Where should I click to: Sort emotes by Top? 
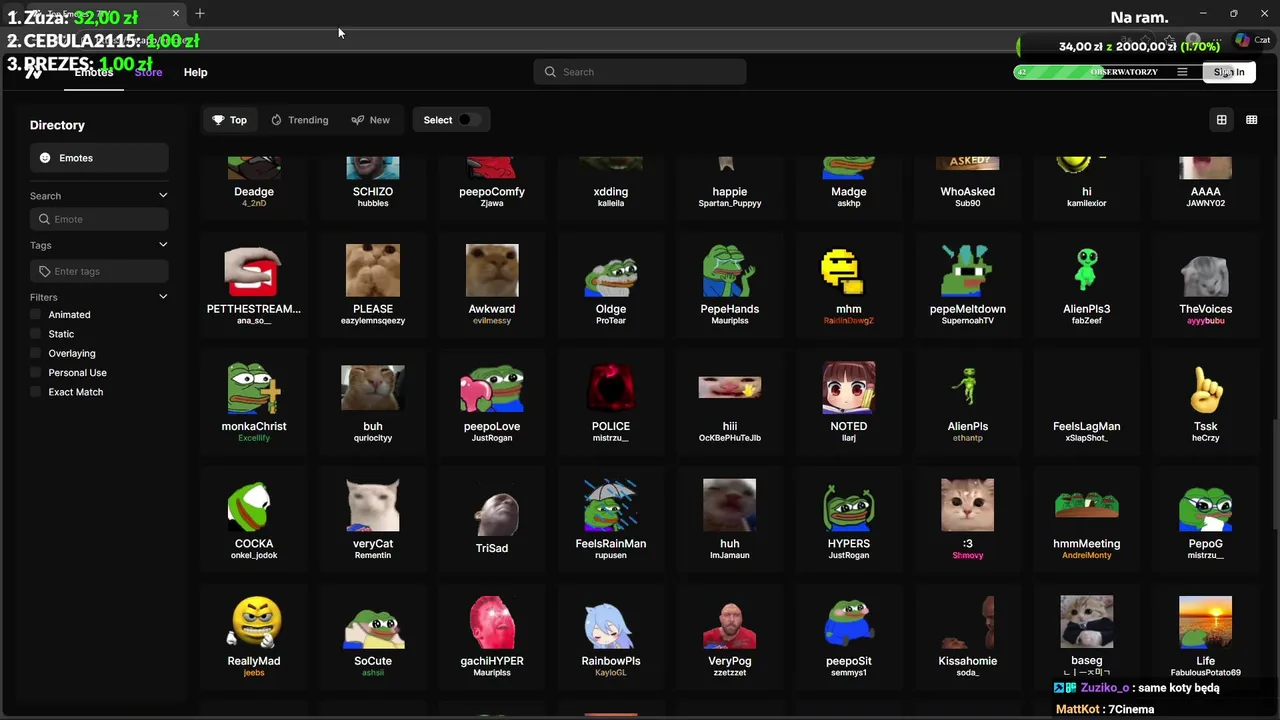pyautogui.click(x=229, y=120)
